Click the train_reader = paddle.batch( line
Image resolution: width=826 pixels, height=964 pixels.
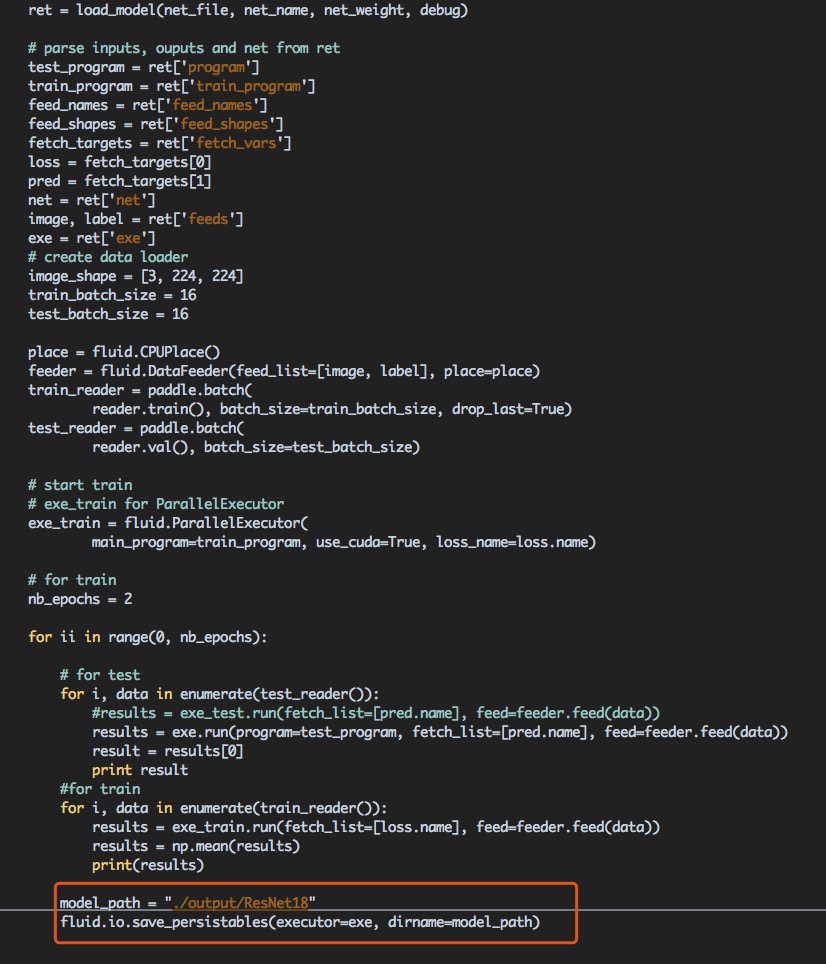pos(140,390)
